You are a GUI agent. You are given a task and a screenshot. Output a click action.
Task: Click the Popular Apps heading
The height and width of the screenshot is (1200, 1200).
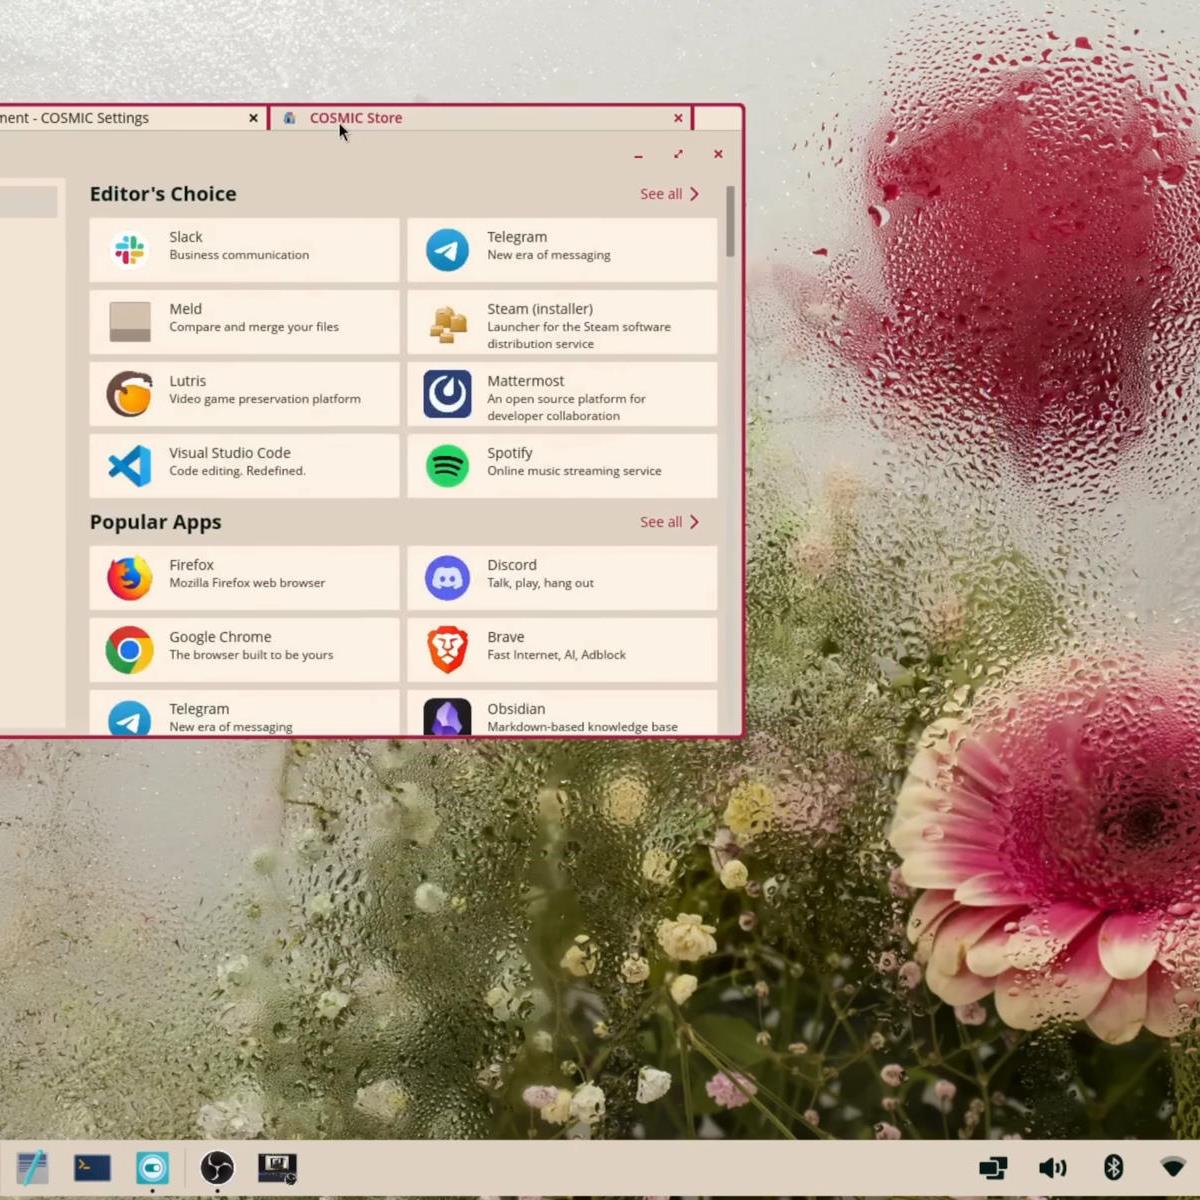tap(156, 522)
